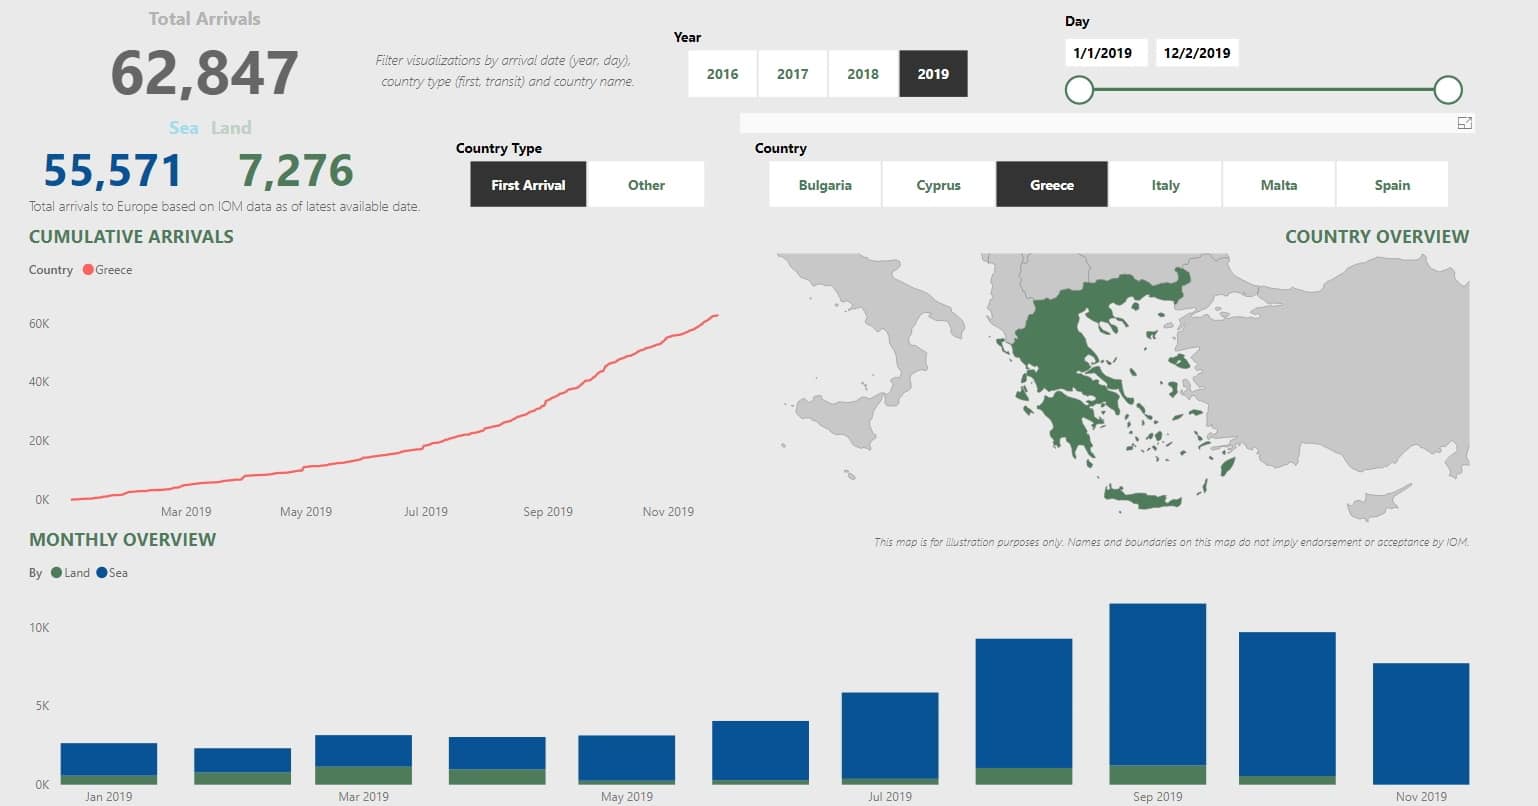Click the map disclaimer note text
The image size is (1538, 806).
click(x=1171, y=543)
